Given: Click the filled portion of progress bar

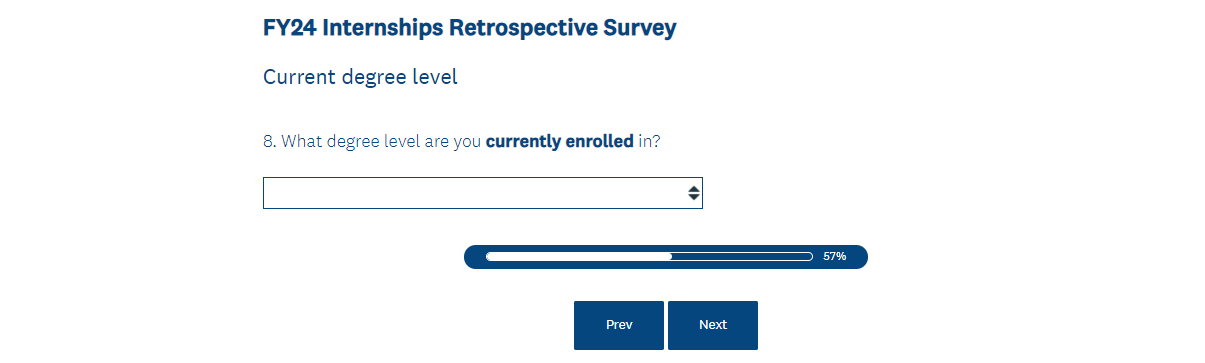Looking at the screenshot, I should point(579,257).
